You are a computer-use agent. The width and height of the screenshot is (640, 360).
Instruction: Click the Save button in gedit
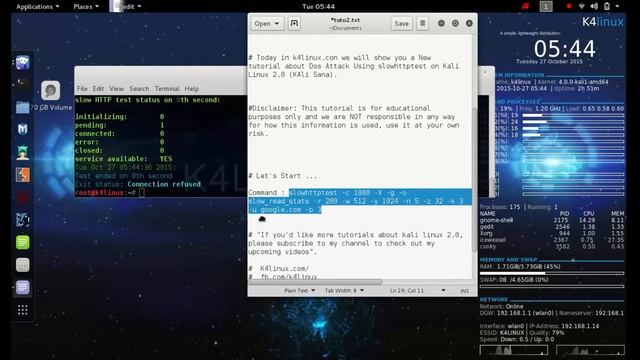pos(401,23)
